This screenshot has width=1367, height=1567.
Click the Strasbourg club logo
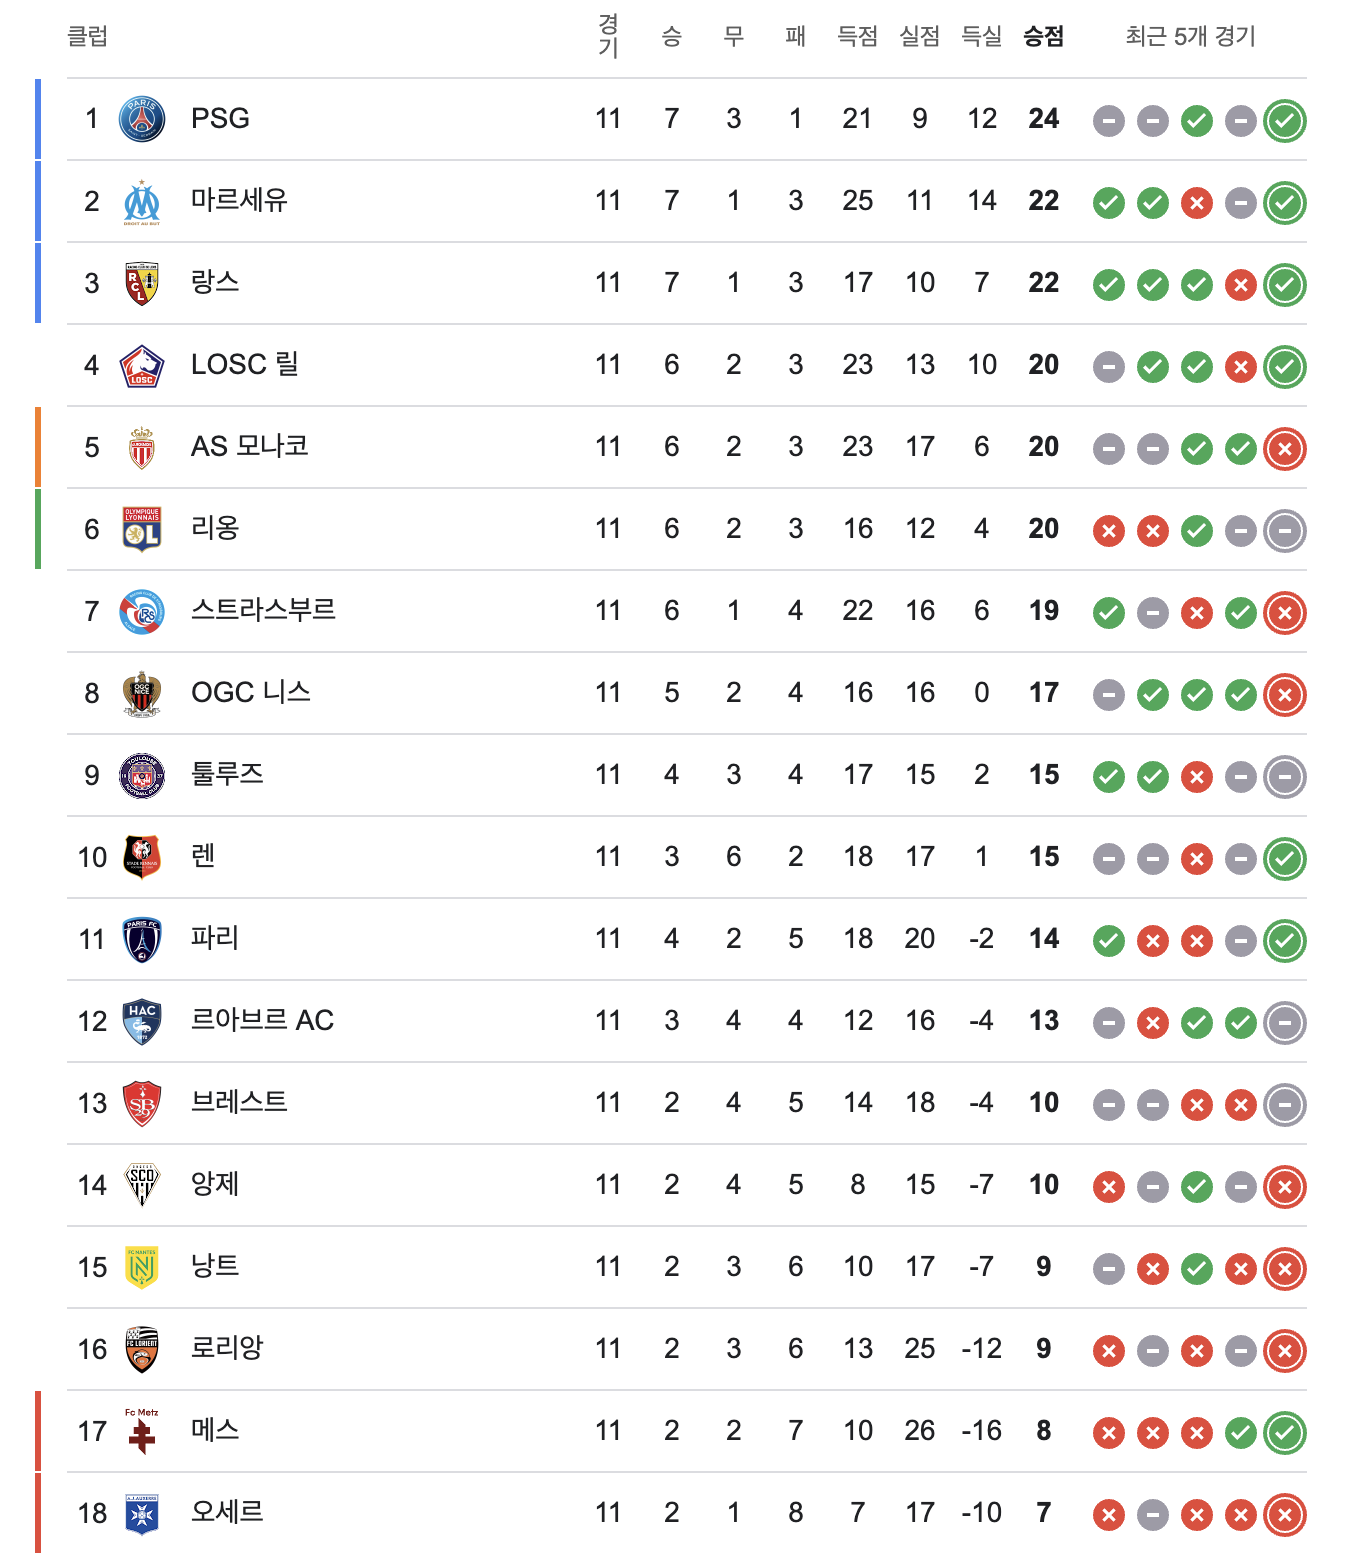click(142, 612)
